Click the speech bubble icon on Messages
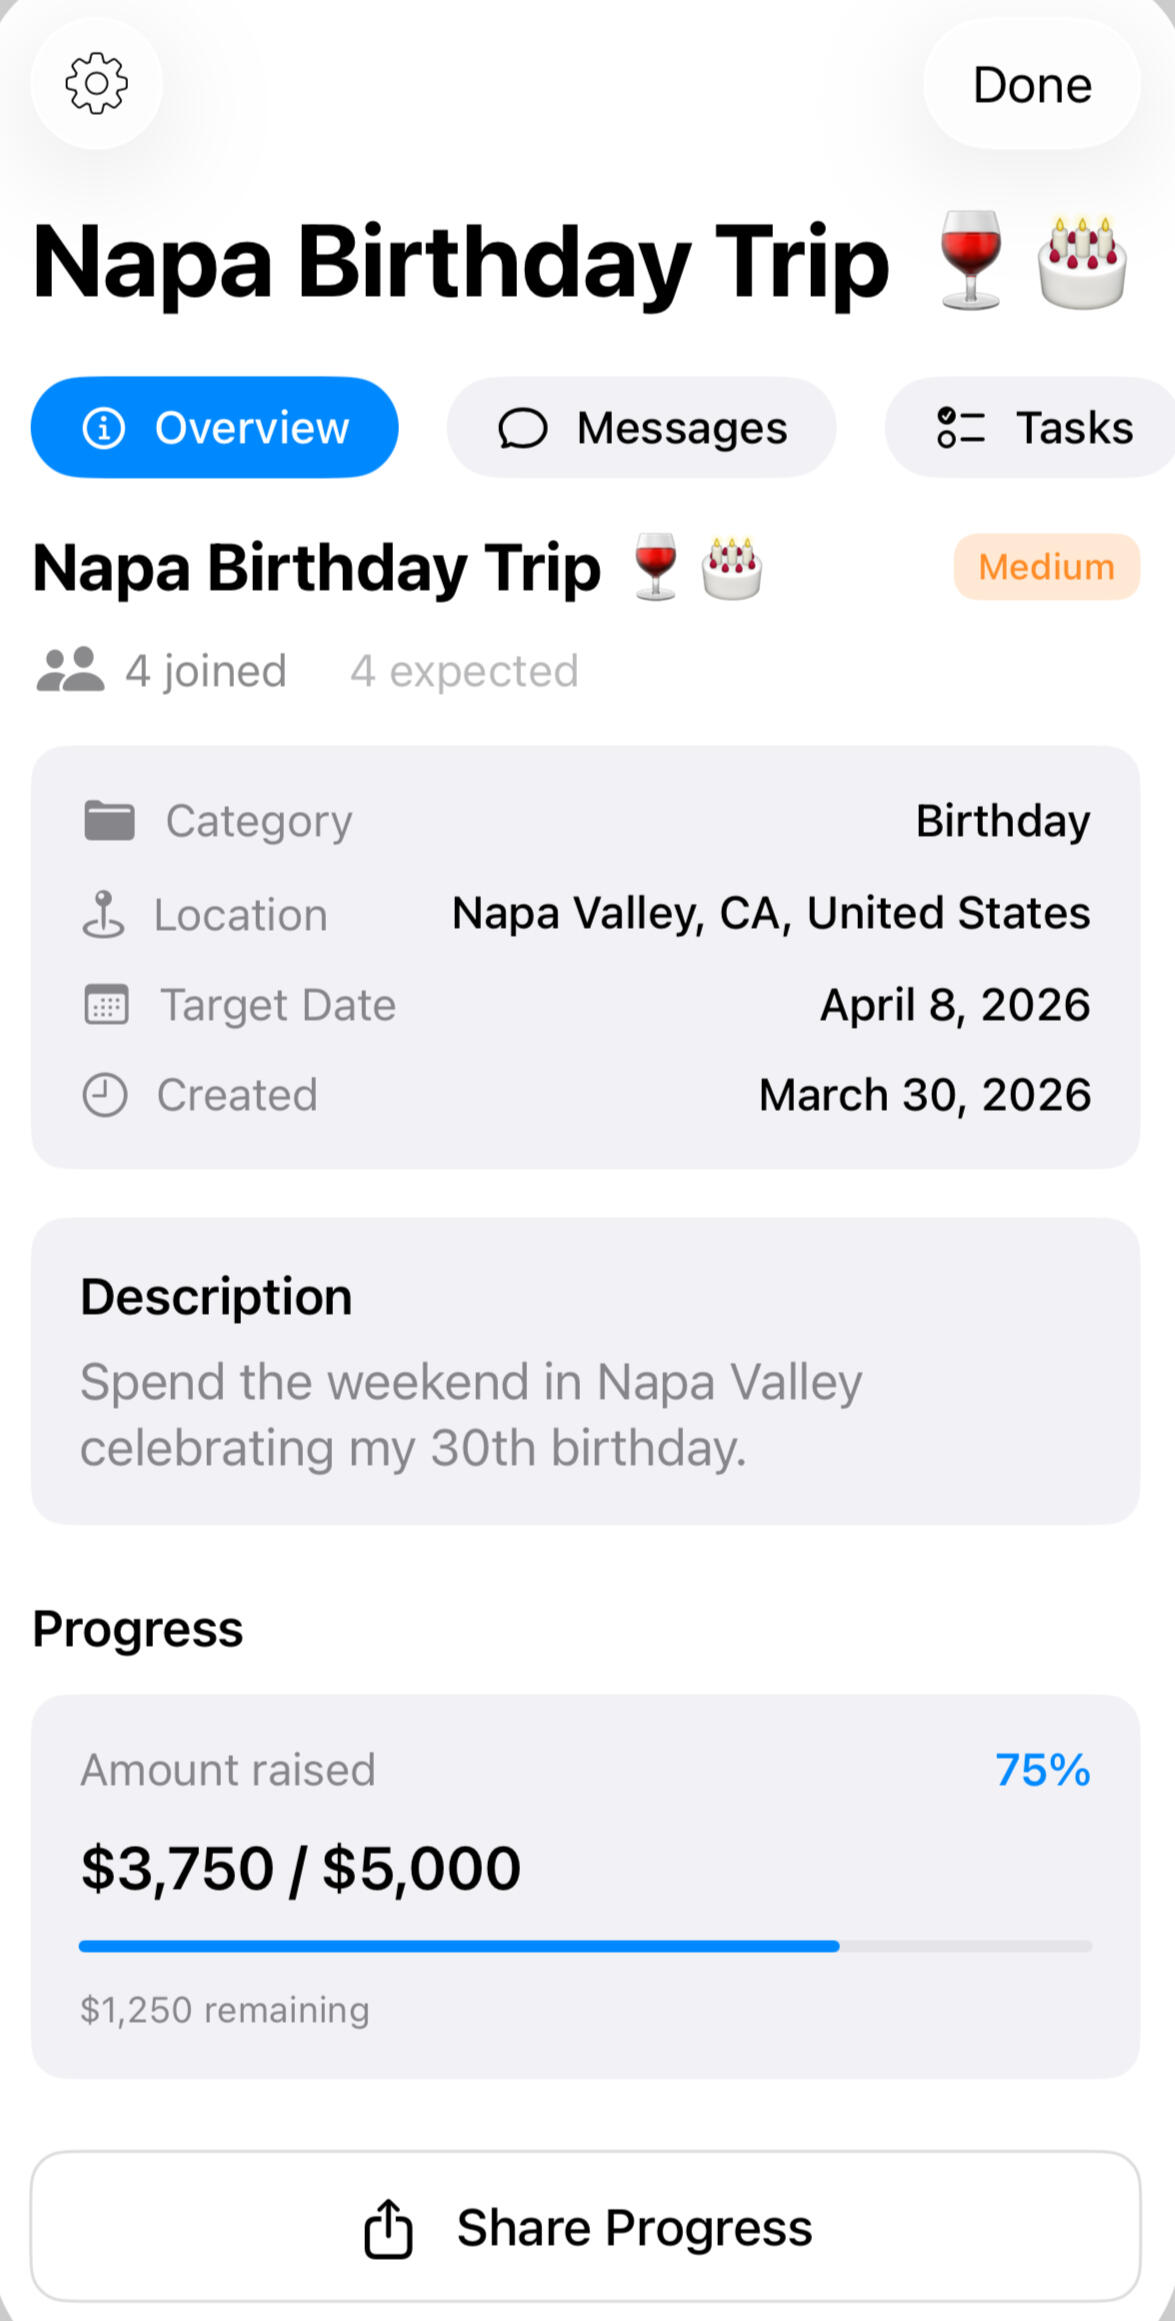This screenshot has height=2321, width=1175. [523, 428]
